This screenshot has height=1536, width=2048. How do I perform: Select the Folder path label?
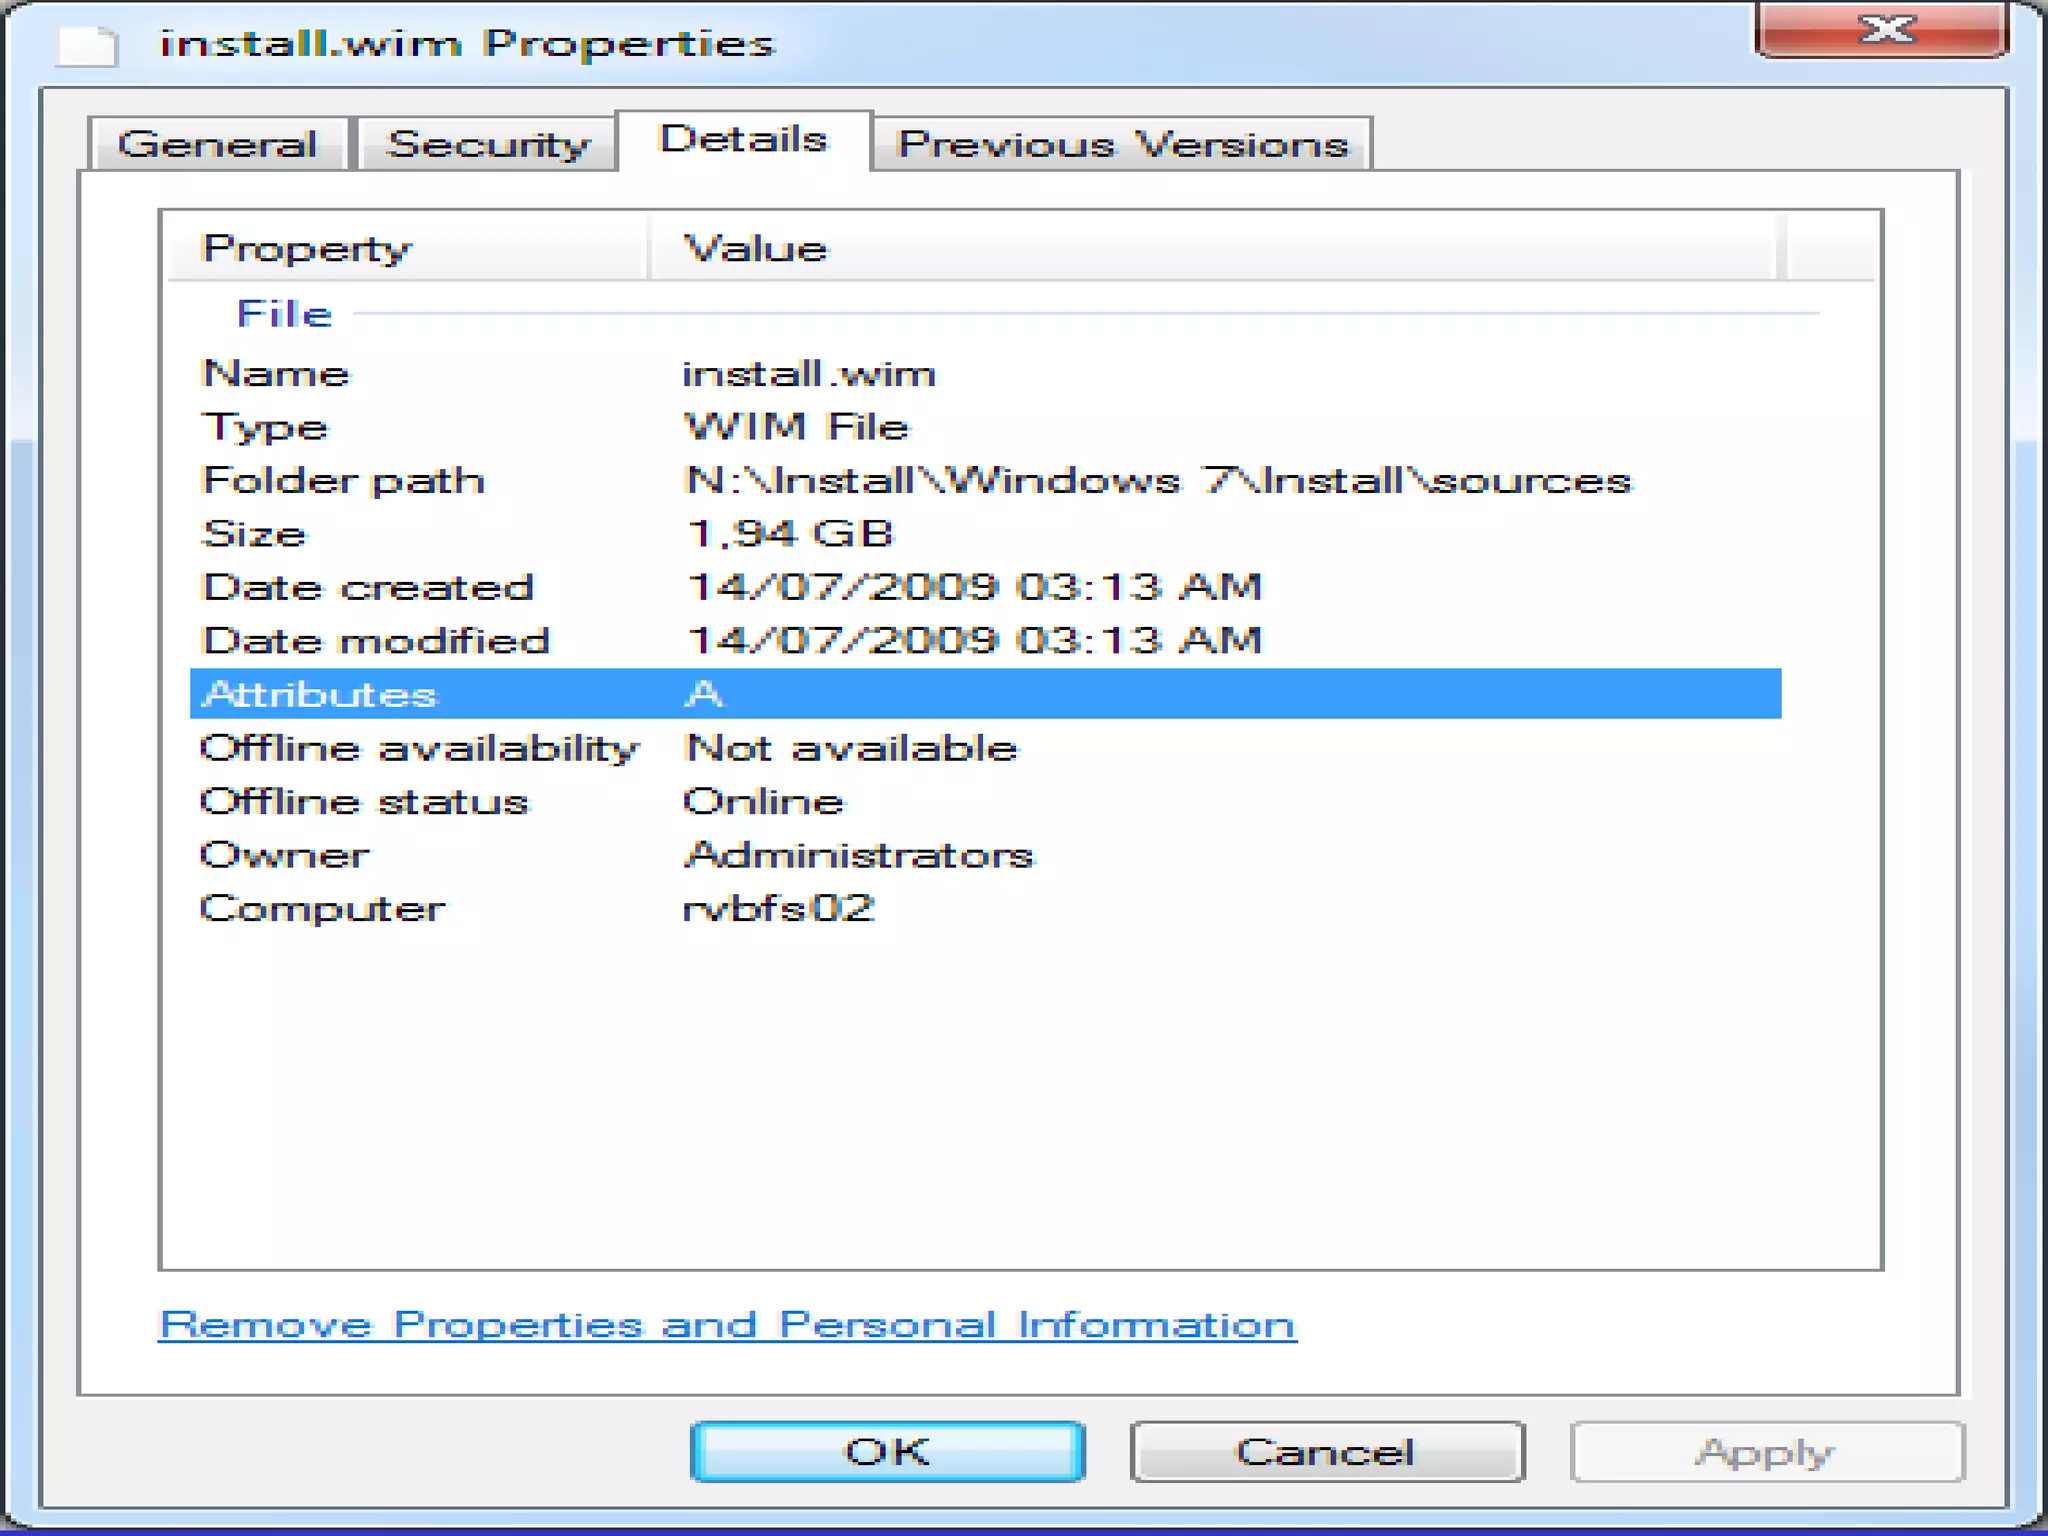pyautogui.click(x=343, y=481)
